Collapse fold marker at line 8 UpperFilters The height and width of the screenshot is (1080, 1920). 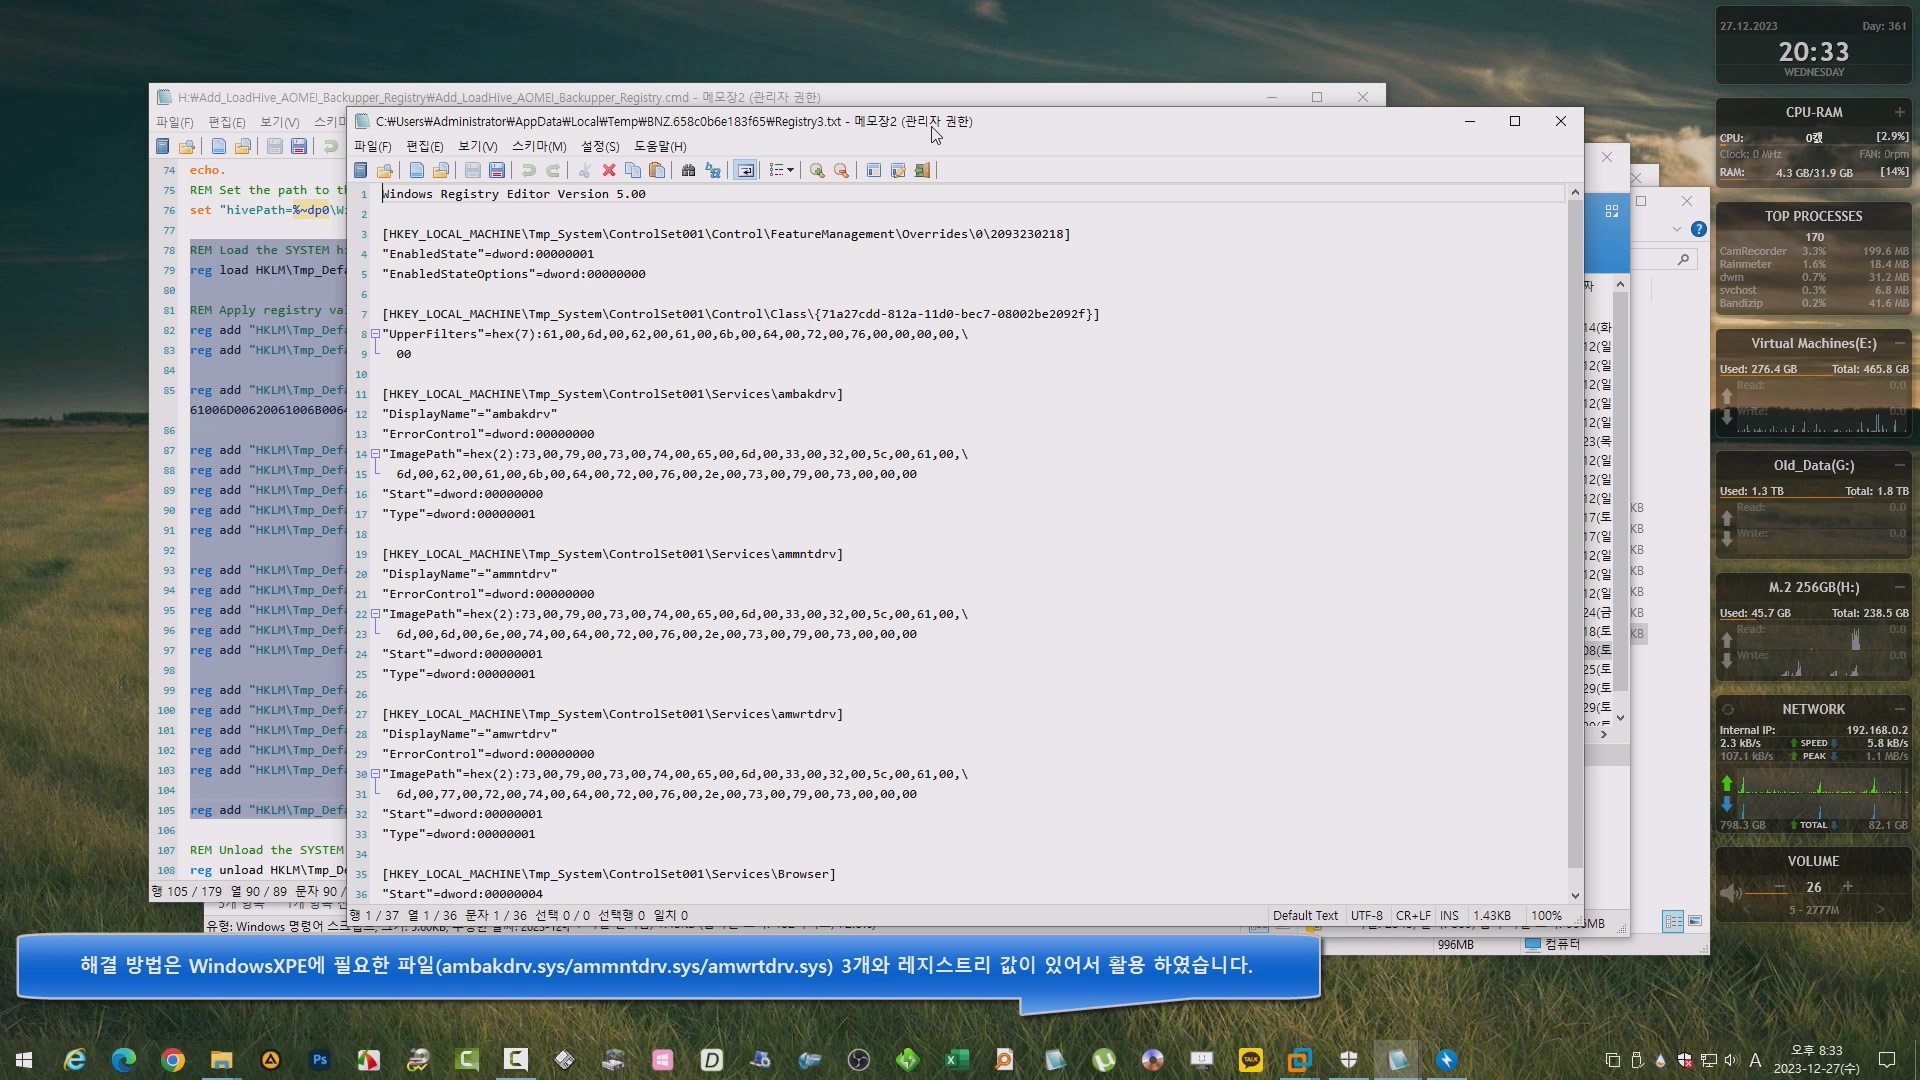click(x=375, y=334)
